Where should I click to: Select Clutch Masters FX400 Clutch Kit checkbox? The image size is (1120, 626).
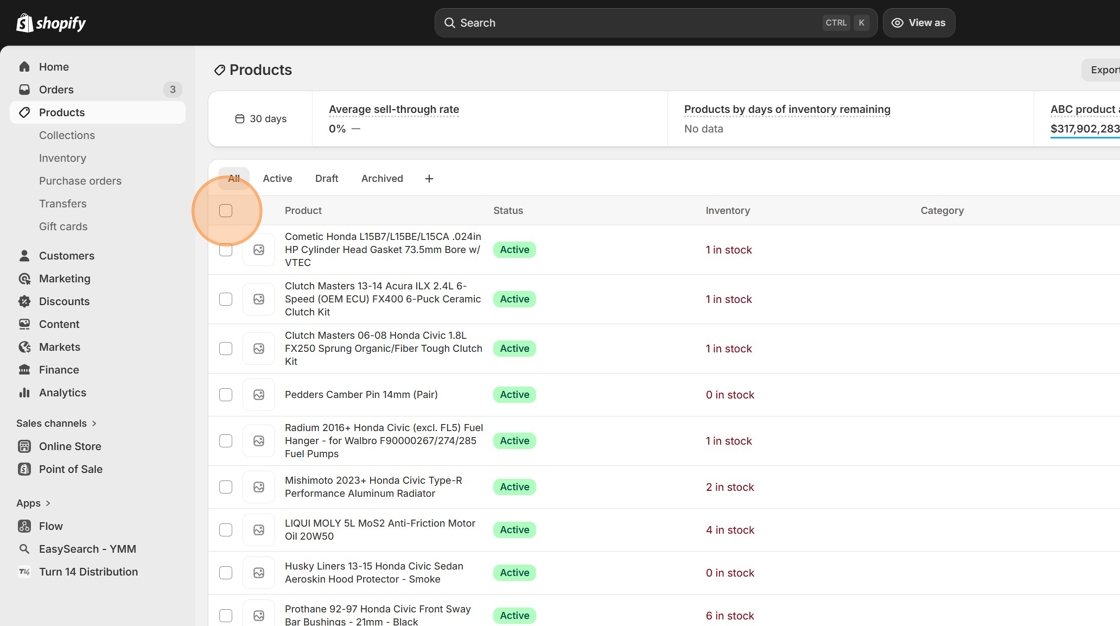pyautogui.click(x=226, y=299)
